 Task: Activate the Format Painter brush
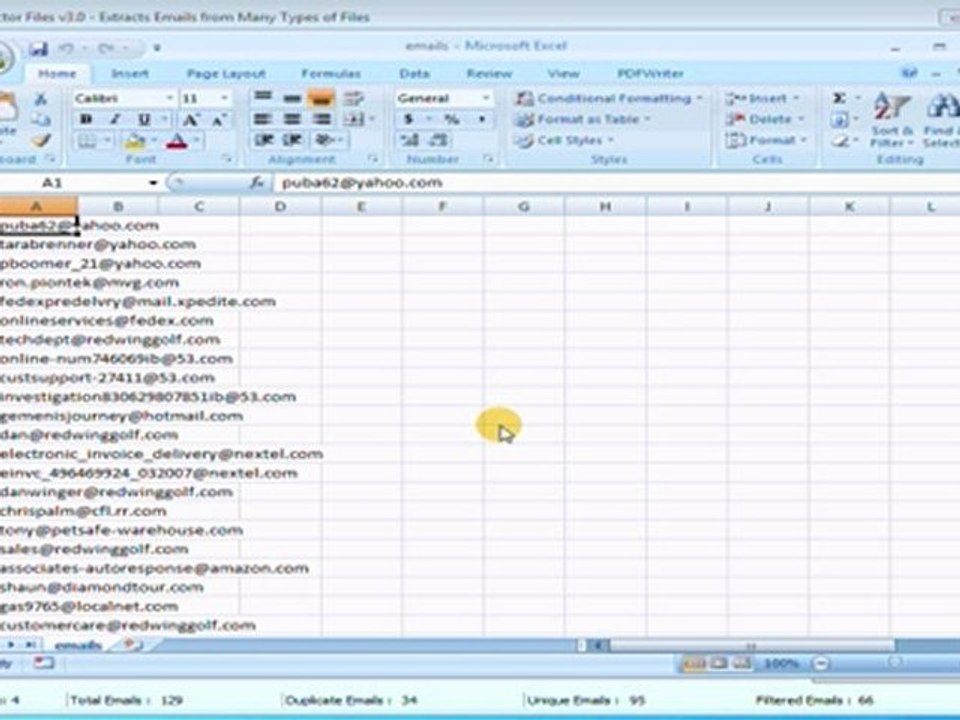click(x=40, y=140)
